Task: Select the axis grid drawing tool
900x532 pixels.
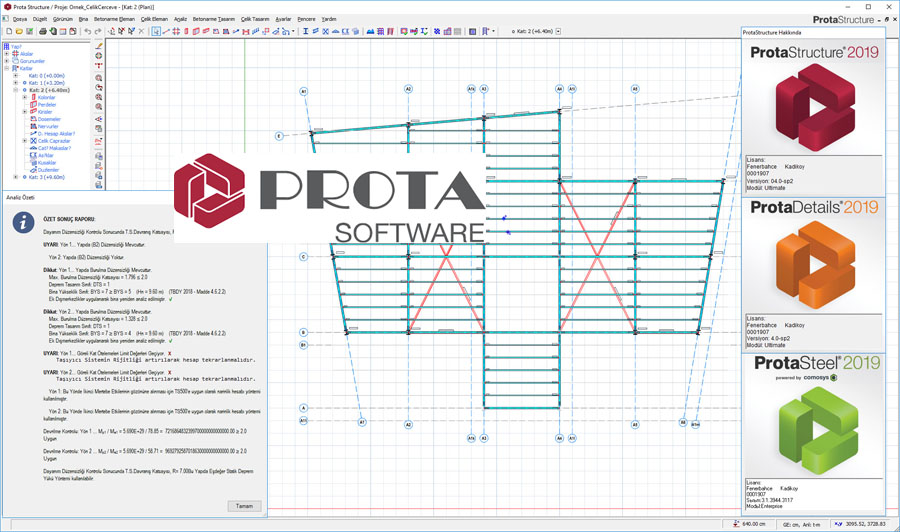Action: click(176, 32)
